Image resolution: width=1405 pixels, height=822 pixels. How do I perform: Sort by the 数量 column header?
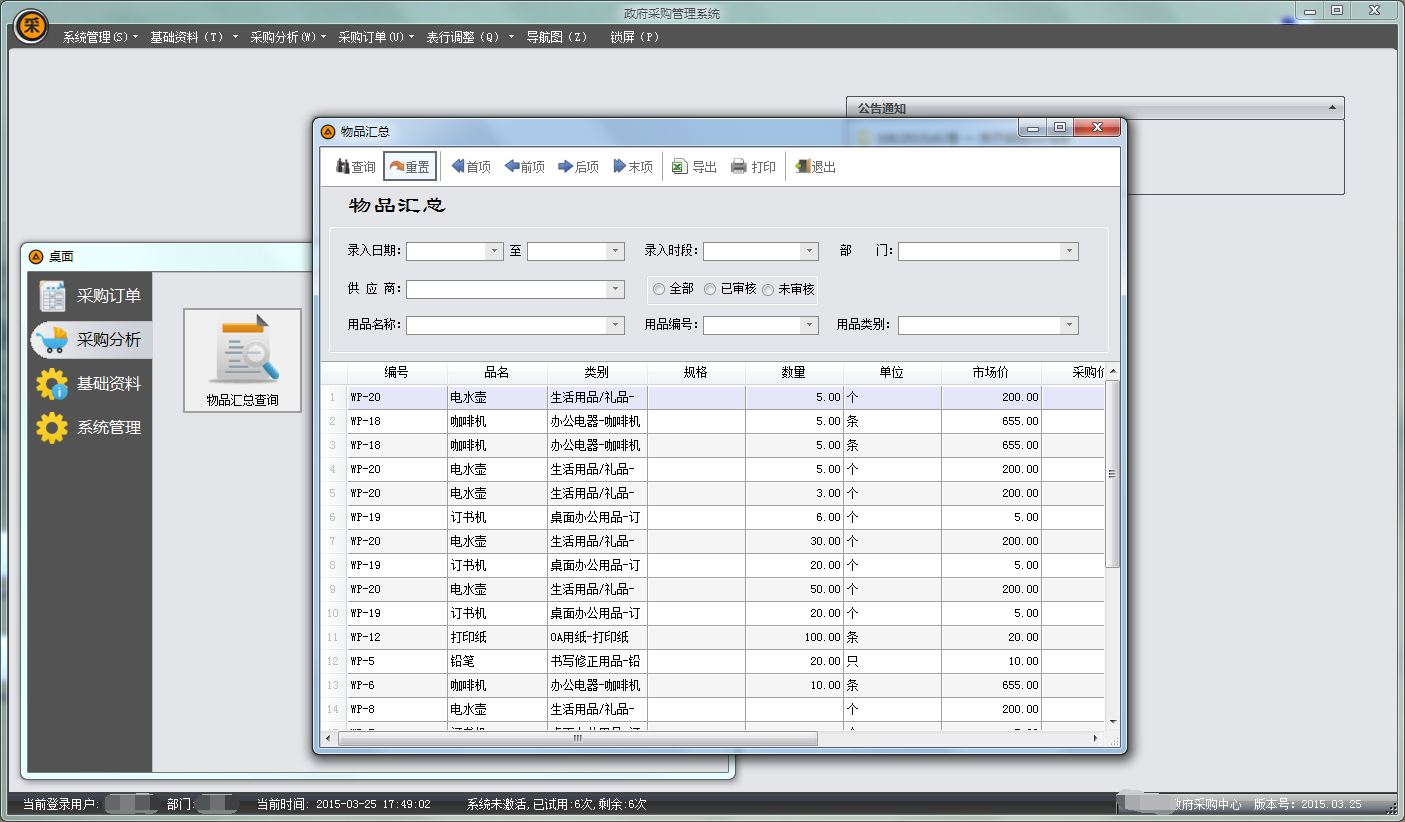(794, 372)
